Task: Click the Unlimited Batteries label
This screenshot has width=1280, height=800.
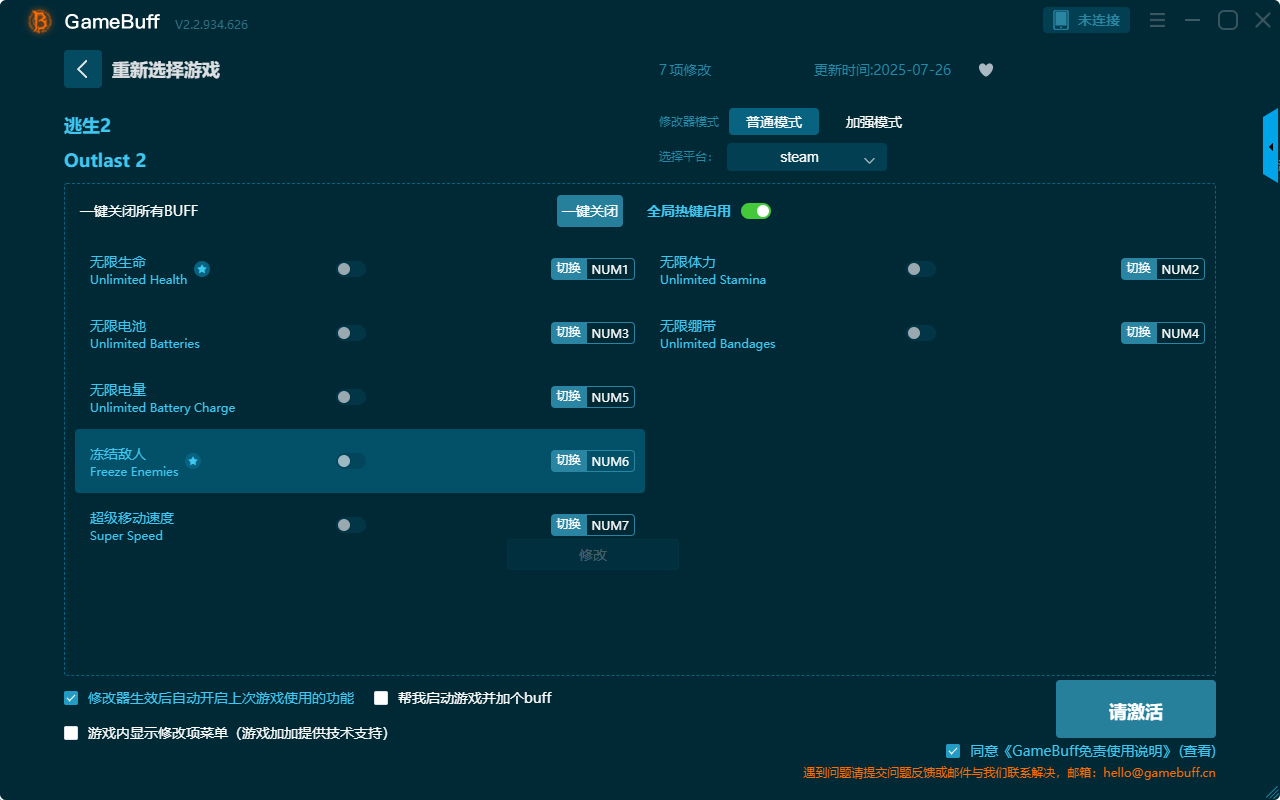Action: (x=145, y=344)
